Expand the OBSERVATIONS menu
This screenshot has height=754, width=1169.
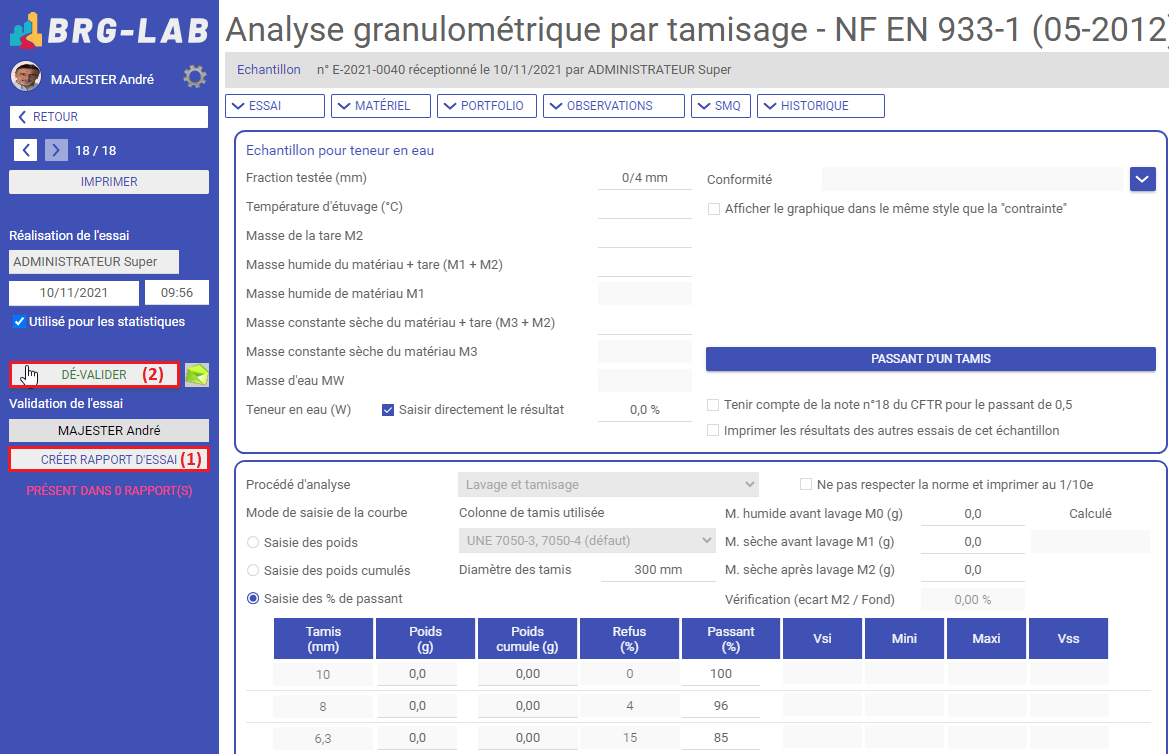click(x=614, y=106)
